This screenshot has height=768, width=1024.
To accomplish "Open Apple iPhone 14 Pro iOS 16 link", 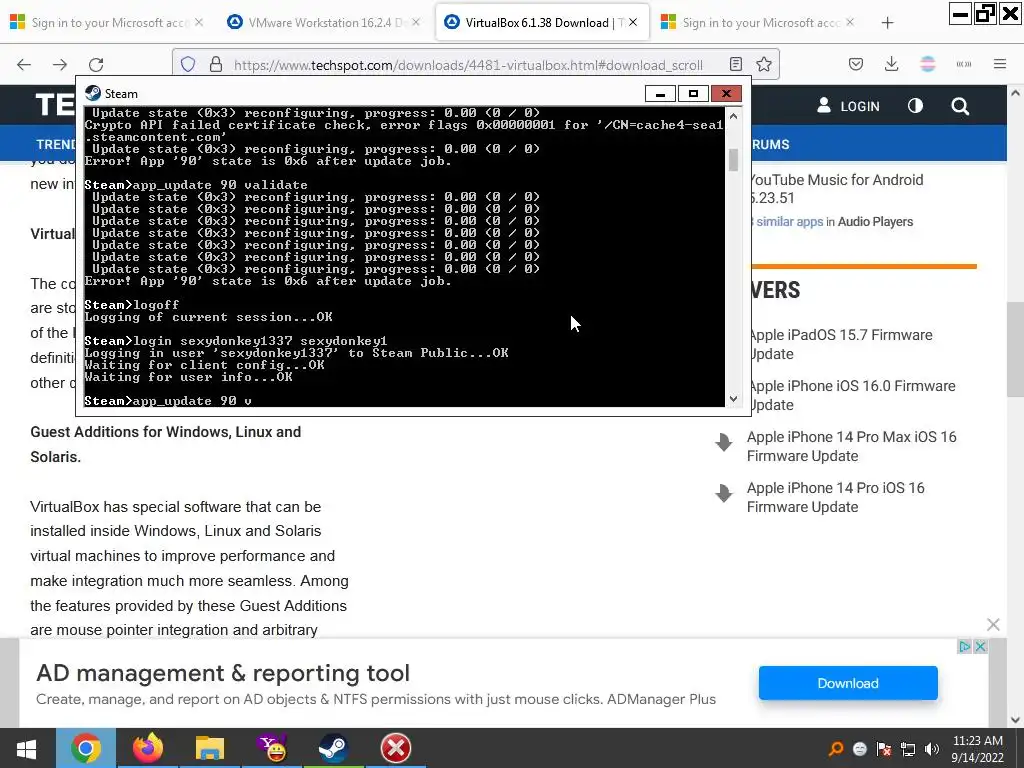I will (x=836, y=497).
